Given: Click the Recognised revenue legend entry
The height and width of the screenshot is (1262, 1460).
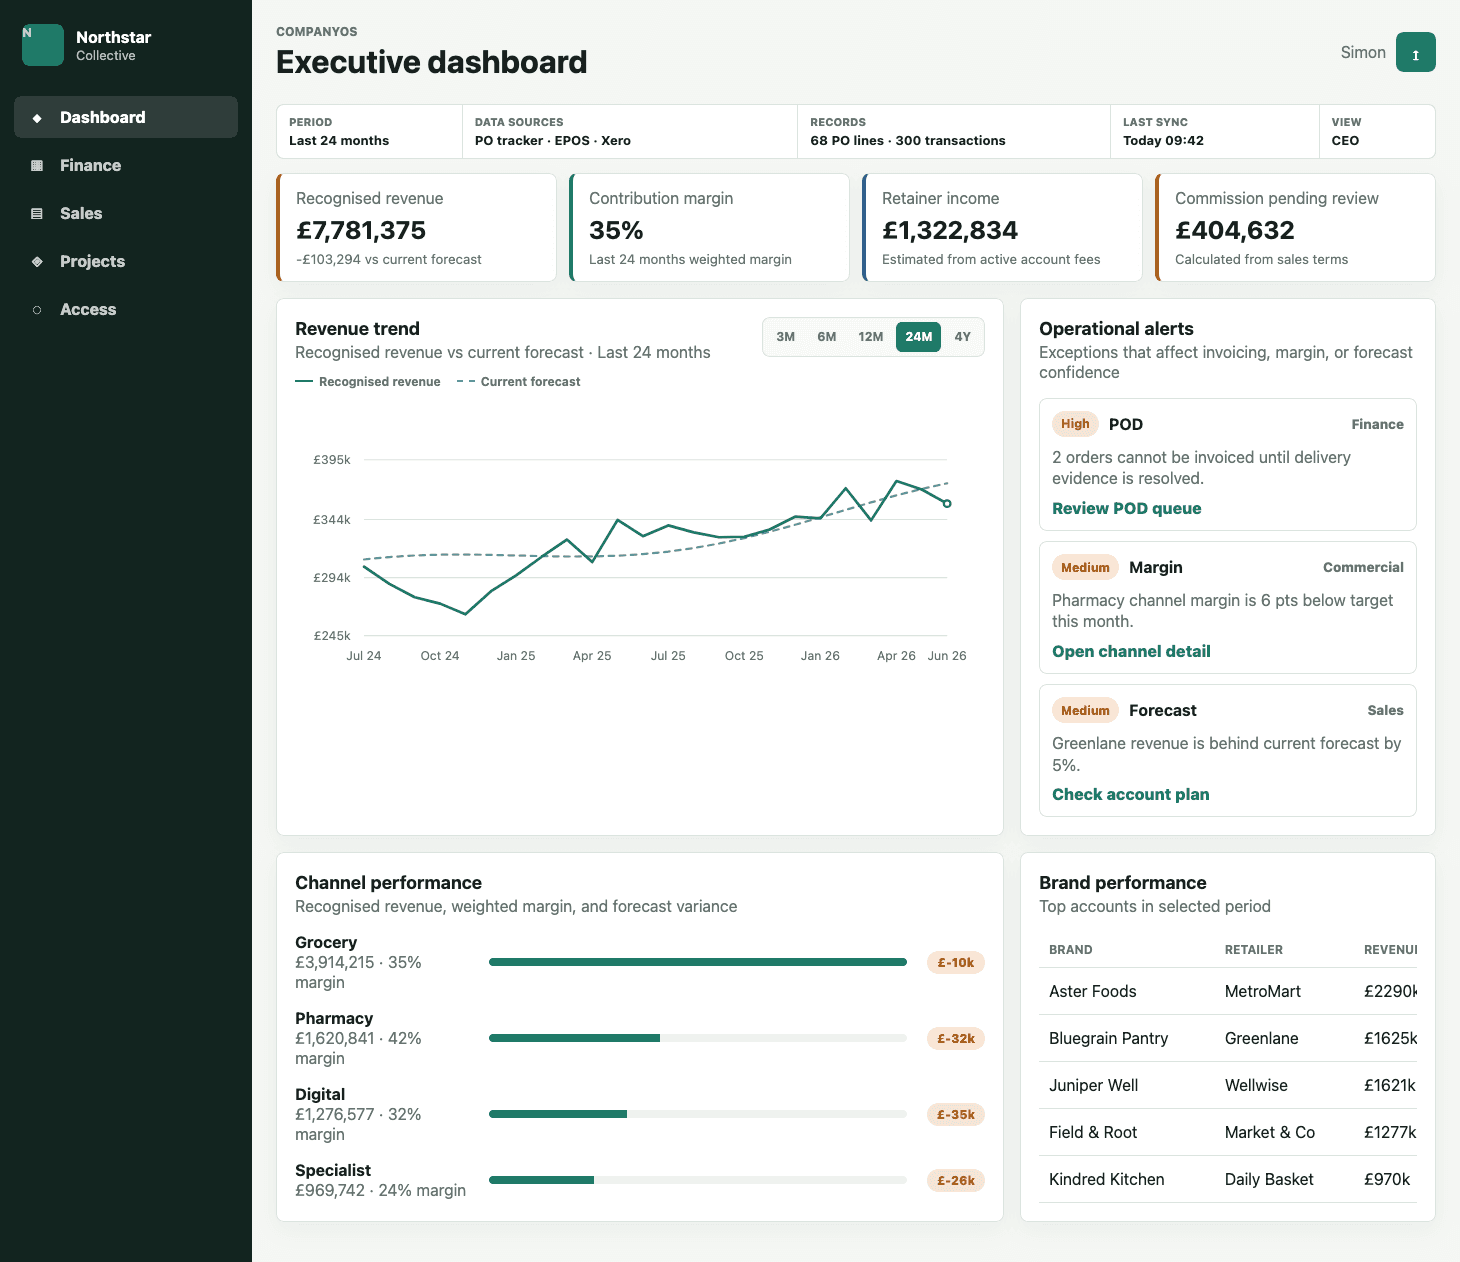Looking at the screenshot, I should (368, 382).
